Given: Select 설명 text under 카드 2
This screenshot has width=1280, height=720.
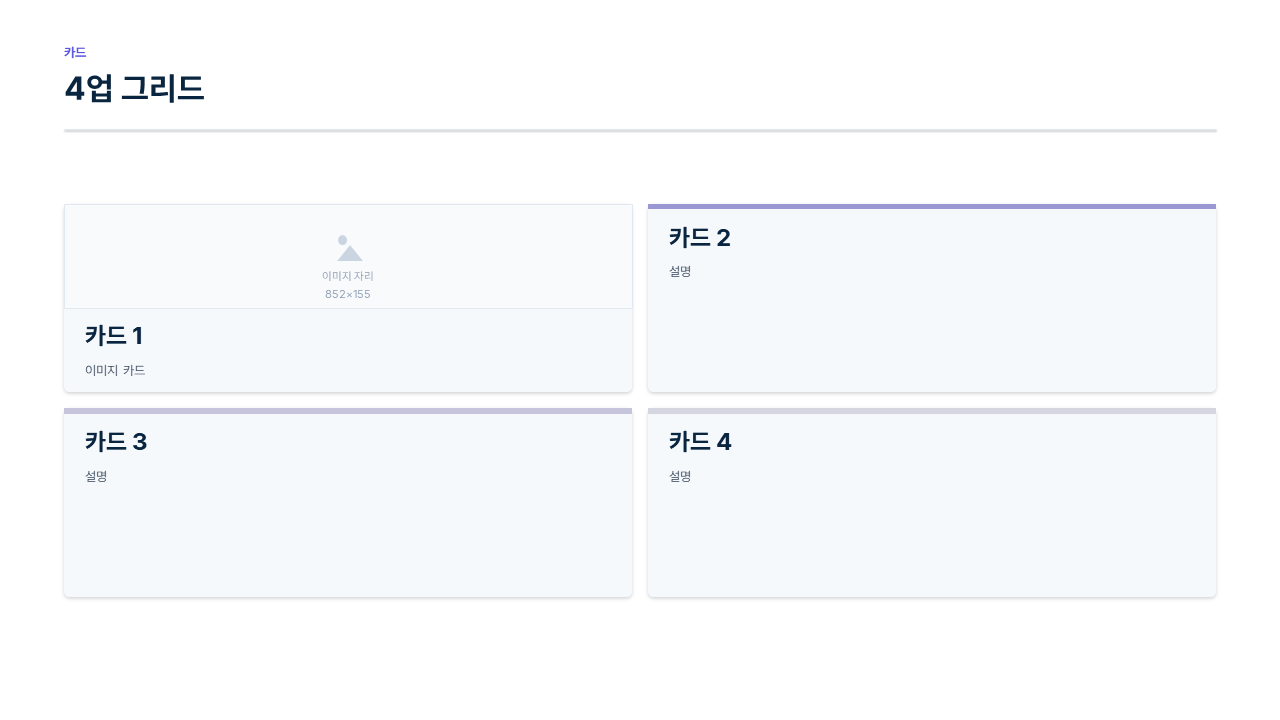Looking at the screenshot, I should [680, 271].
